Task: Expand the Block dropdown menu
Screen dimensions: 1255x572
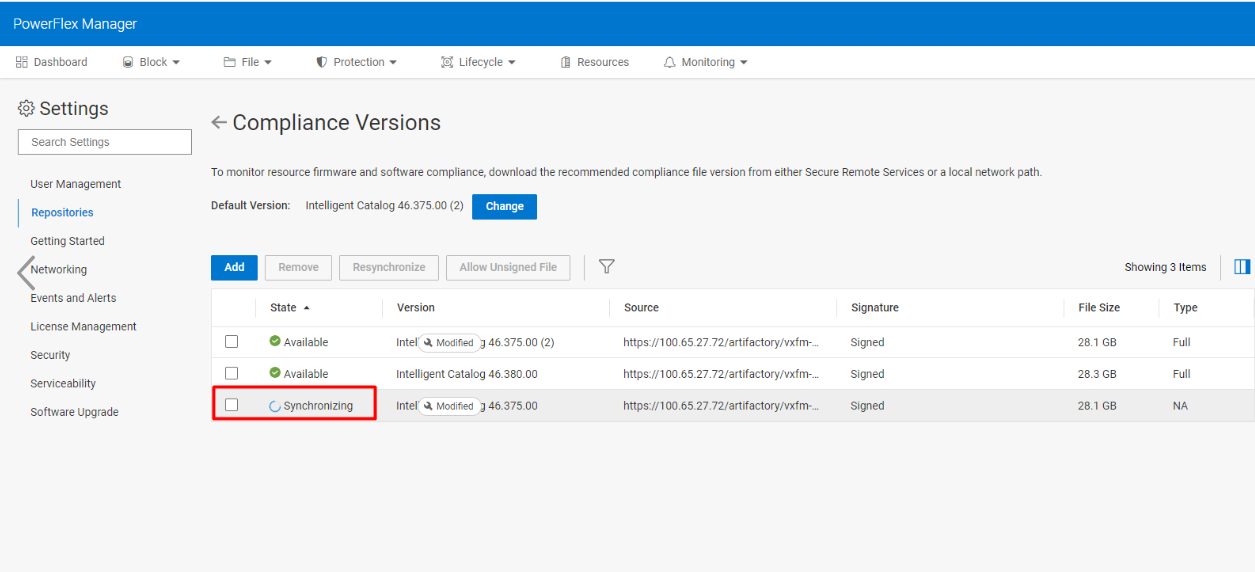Action: (x=151, y=62)
